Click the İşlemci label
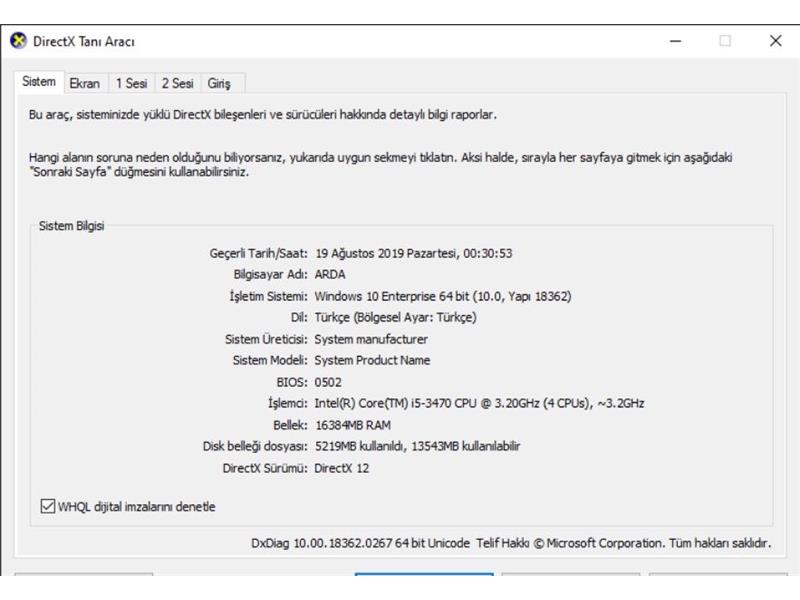The image size is (800, 600). (288, 403)
